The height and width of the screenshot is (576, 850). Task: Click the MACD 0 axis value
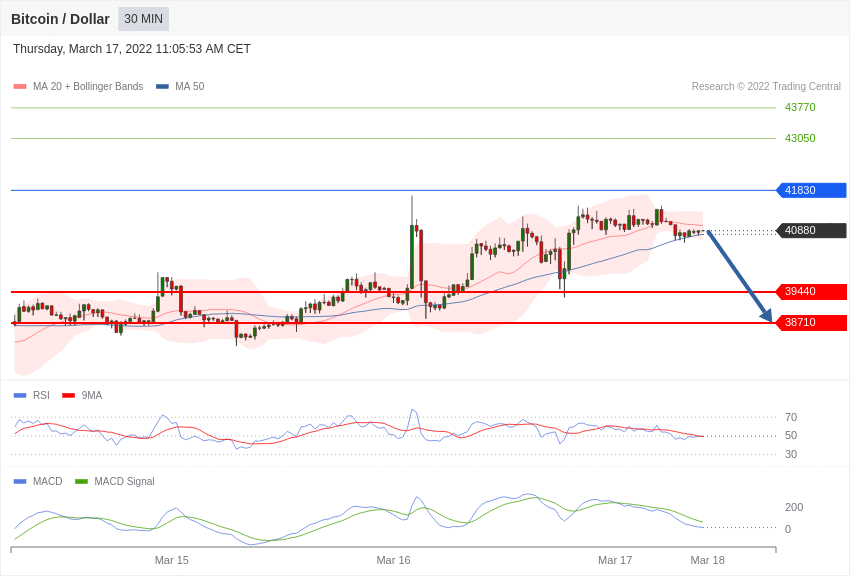click(788, 529)
